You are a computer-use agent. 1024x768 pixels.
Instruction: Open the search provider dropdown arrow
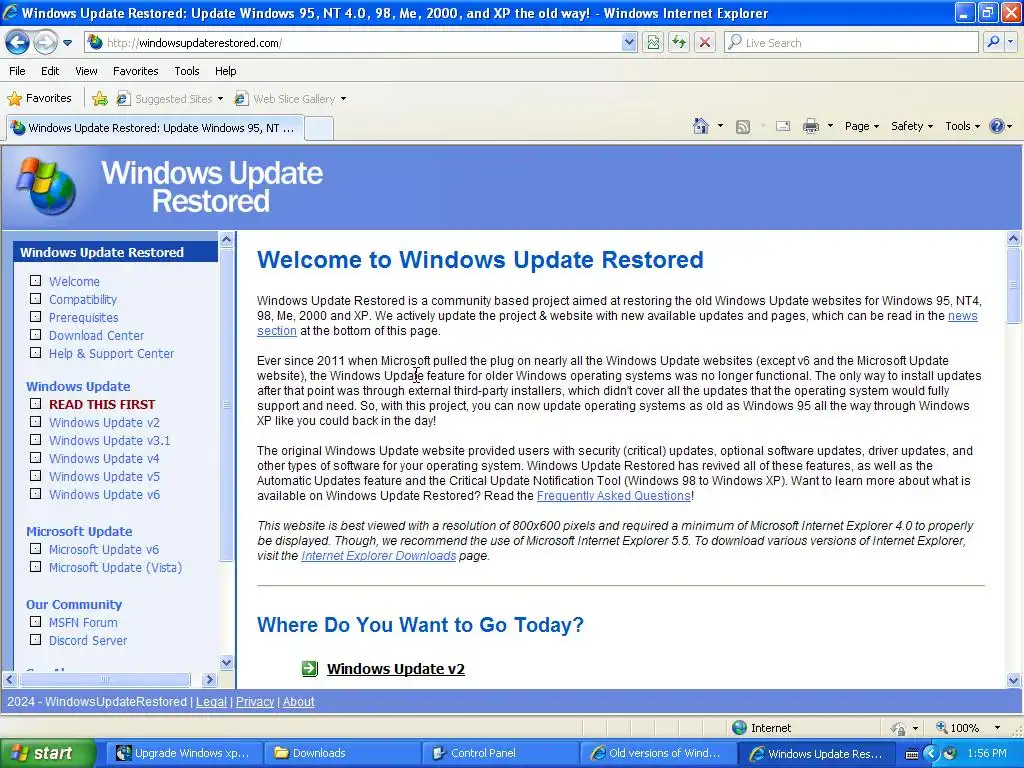coord(1011,42)
